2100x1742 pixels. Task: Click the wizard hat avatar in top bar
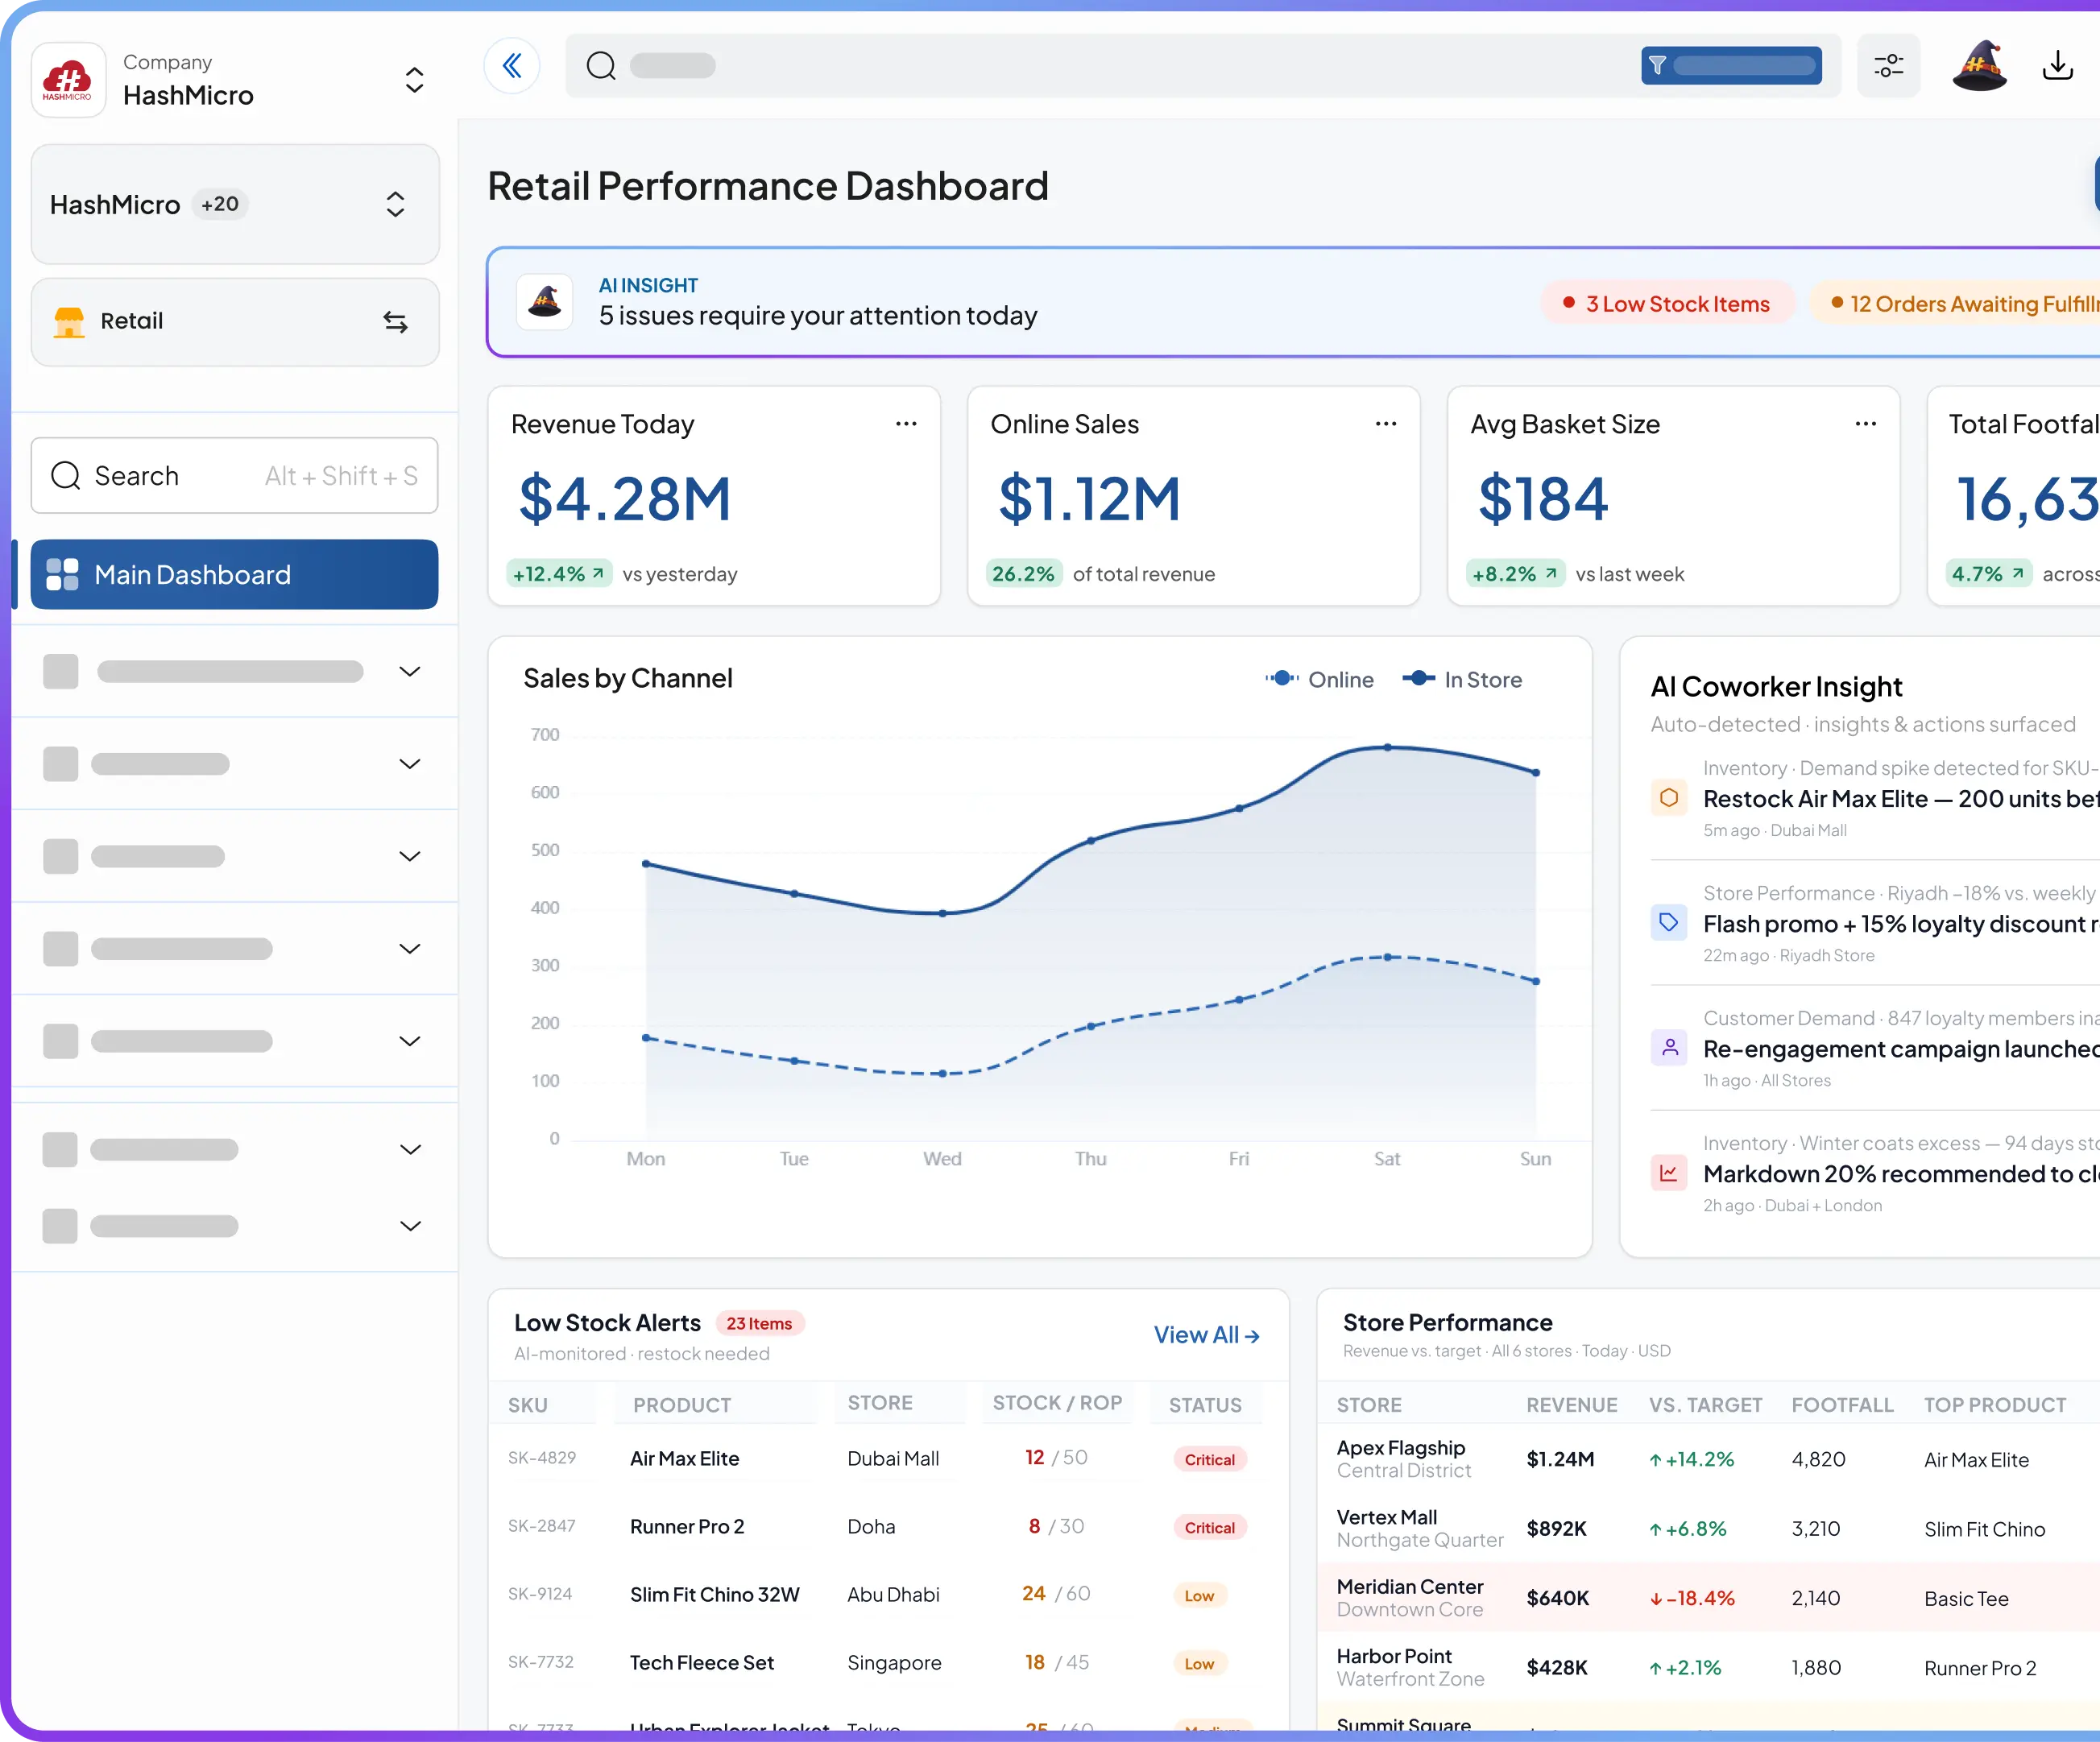(x=1979, y=66)
